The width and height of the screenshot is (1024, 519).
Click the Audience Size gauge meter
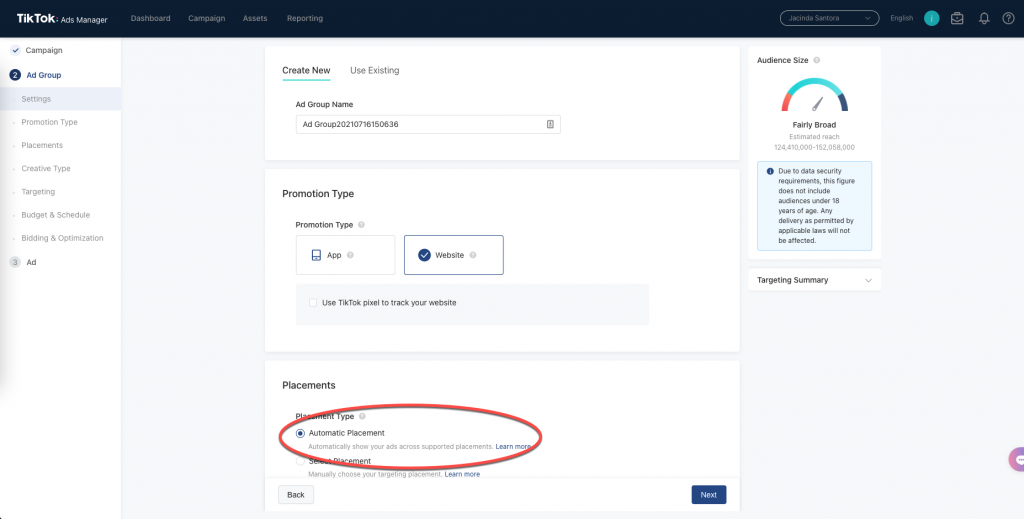814,95
